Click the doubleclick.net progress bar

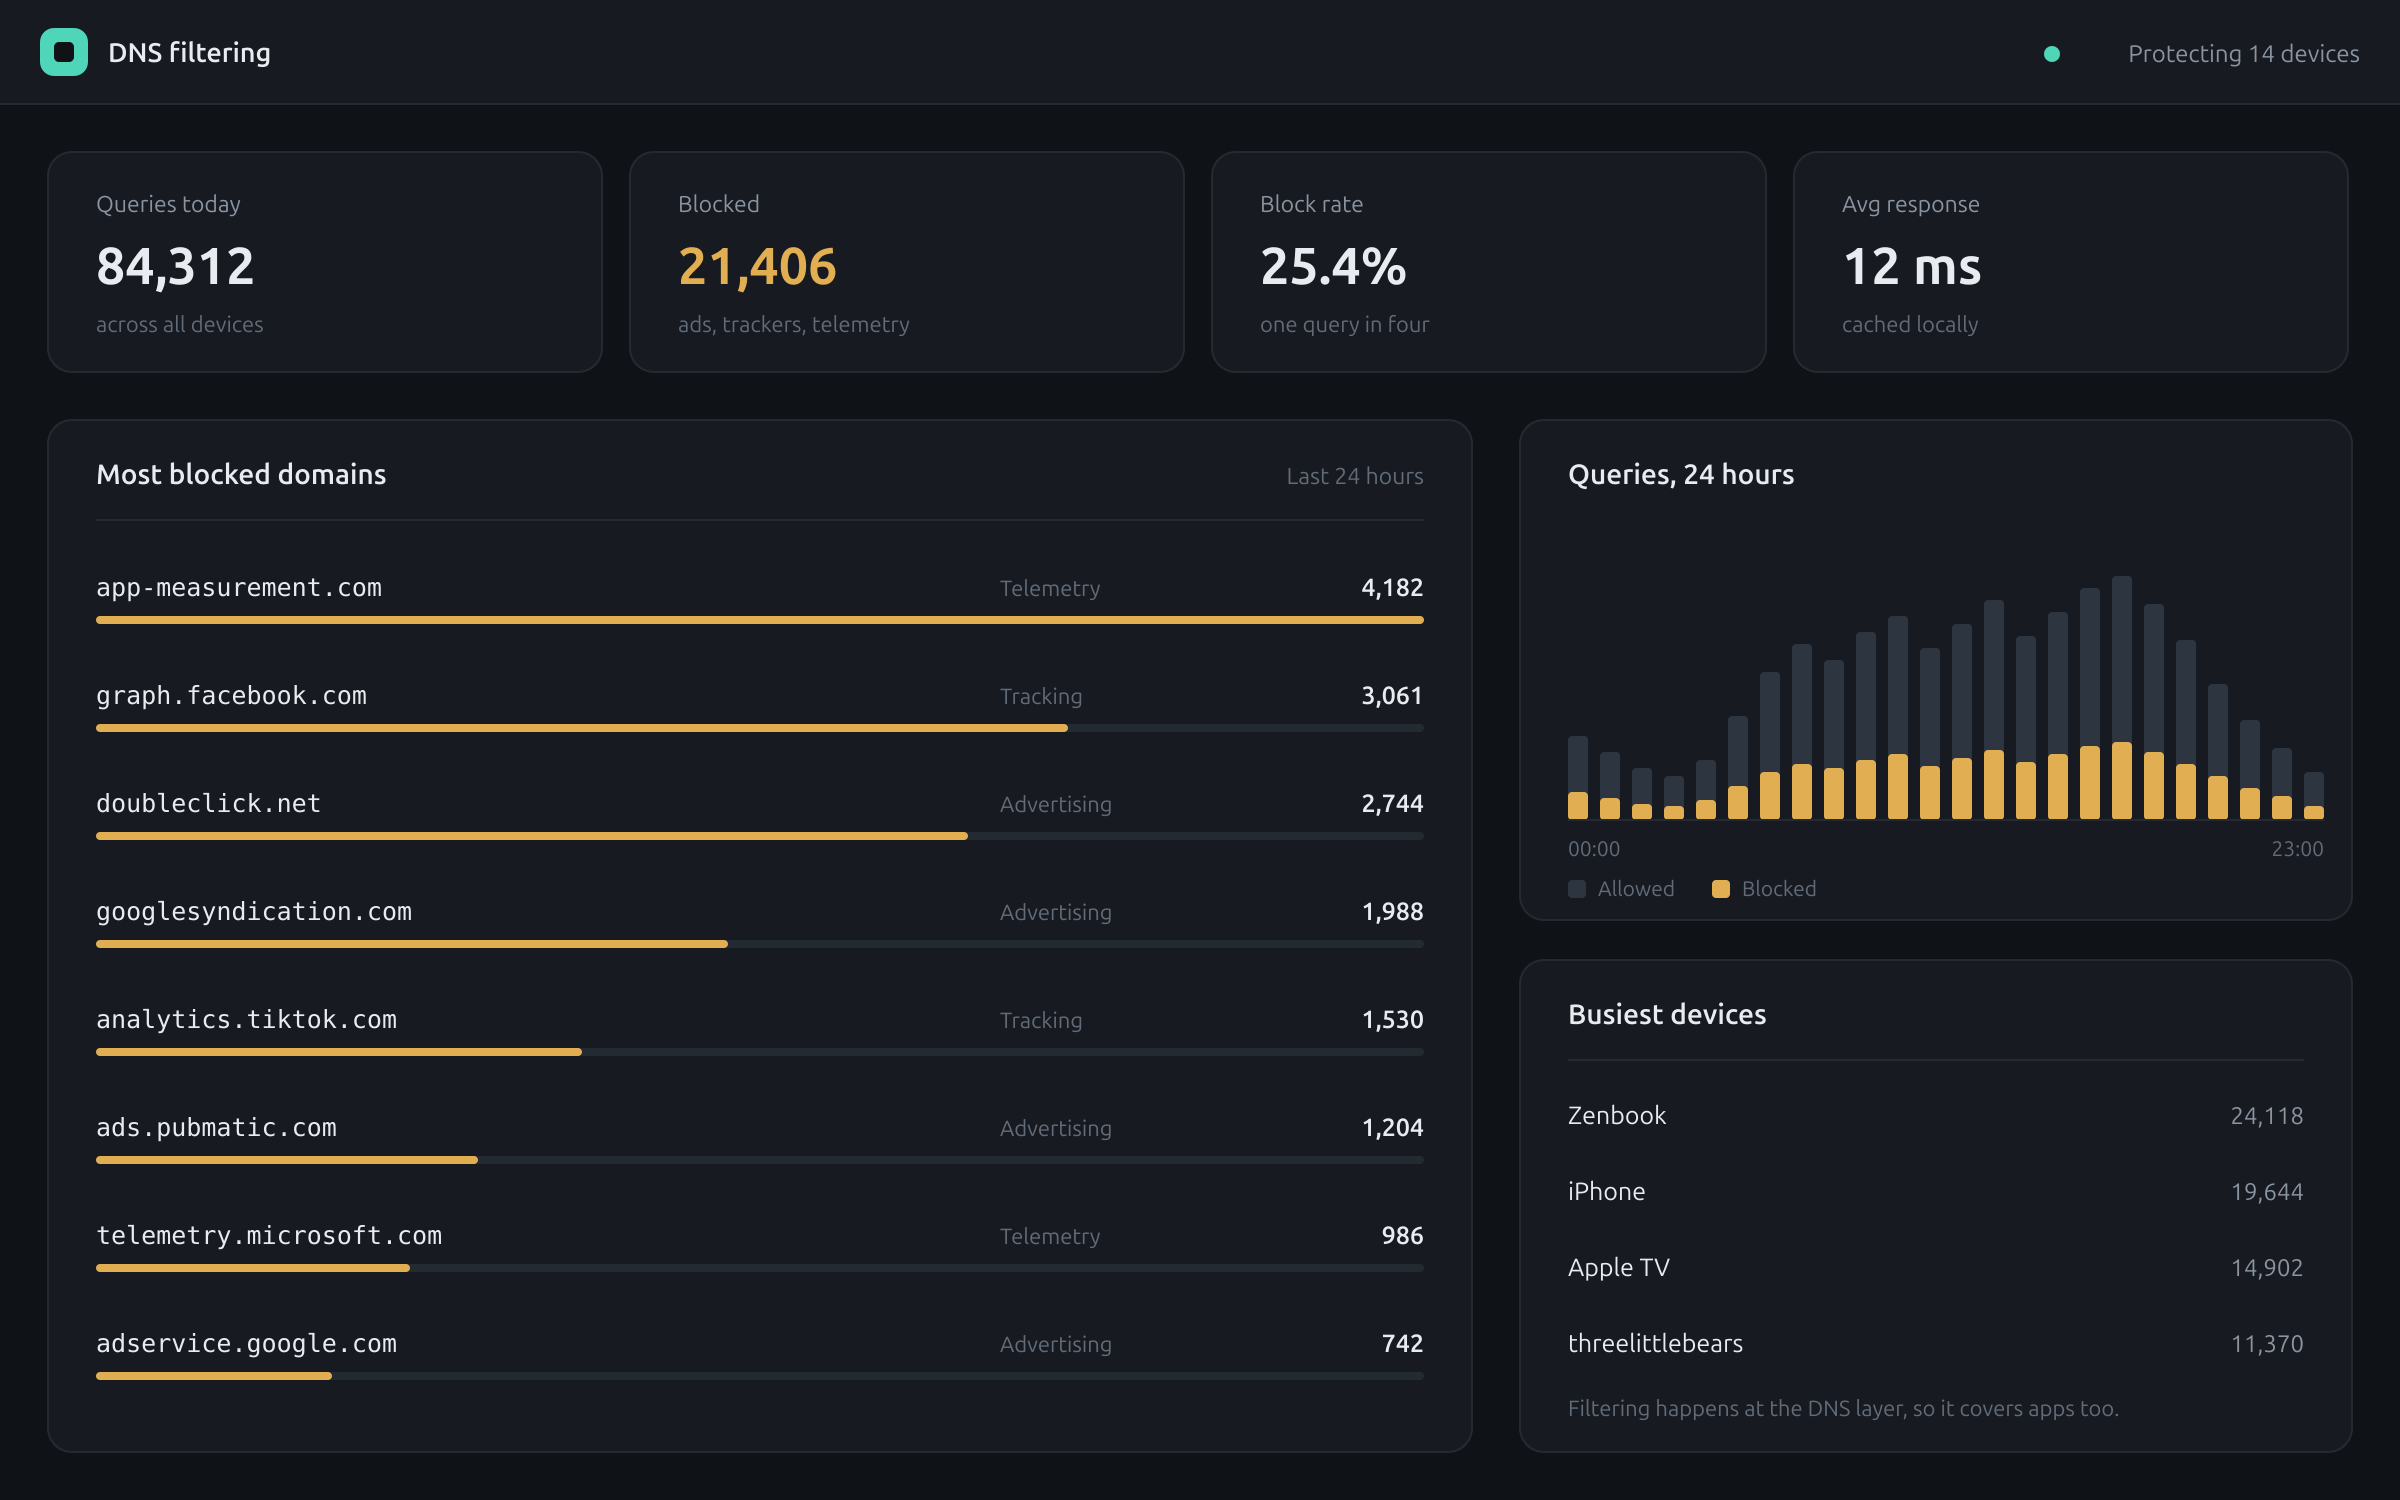click(x=760, y=836)
